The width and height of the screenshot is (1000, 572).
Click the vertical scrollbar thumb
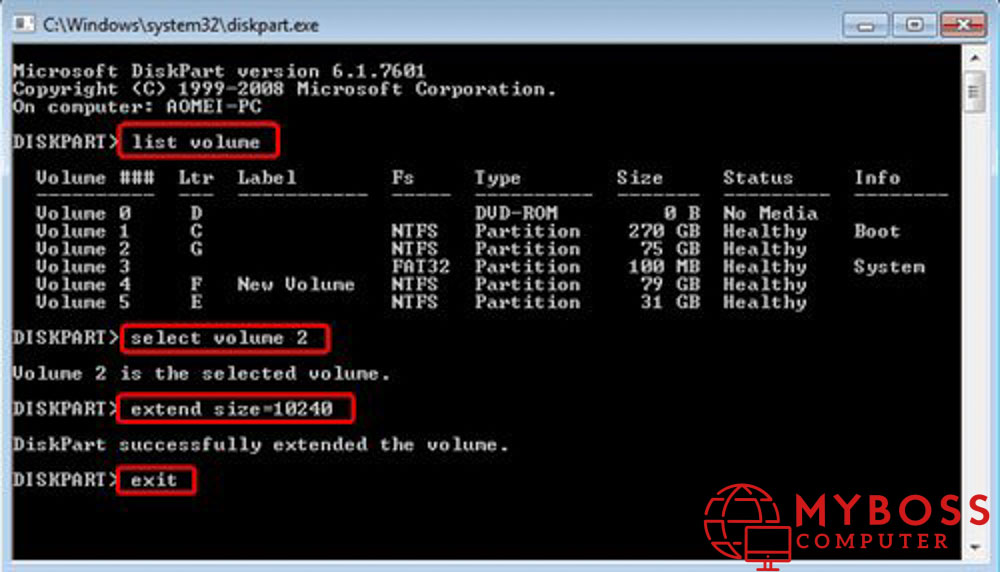pos(973,93)
